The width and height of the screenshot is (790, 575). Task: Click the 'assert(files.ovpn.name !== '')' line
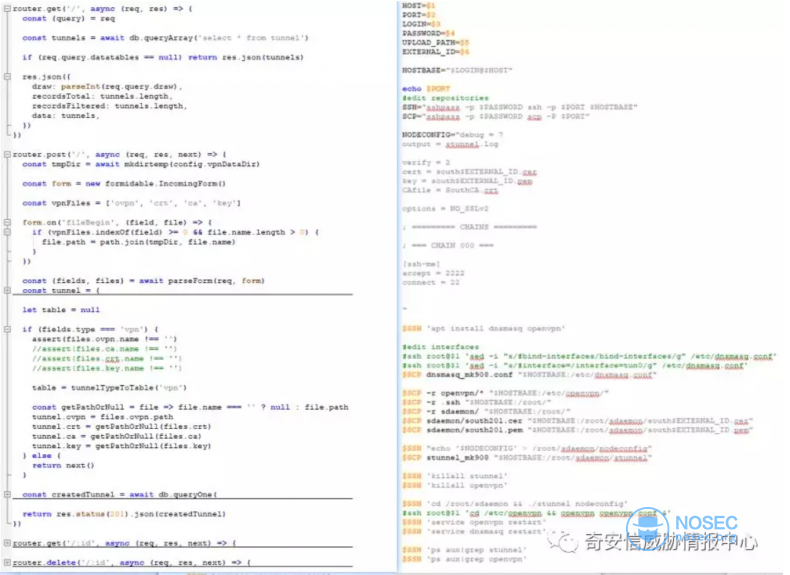[104, 339]
